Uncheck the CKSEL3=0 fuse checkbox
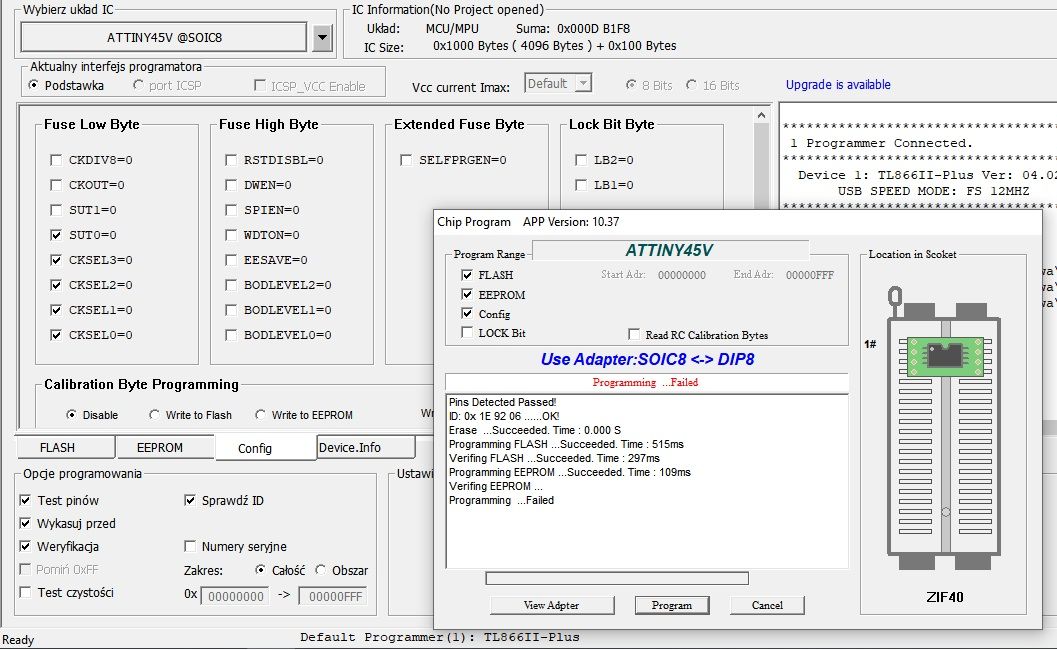 [x=56, y=260]
